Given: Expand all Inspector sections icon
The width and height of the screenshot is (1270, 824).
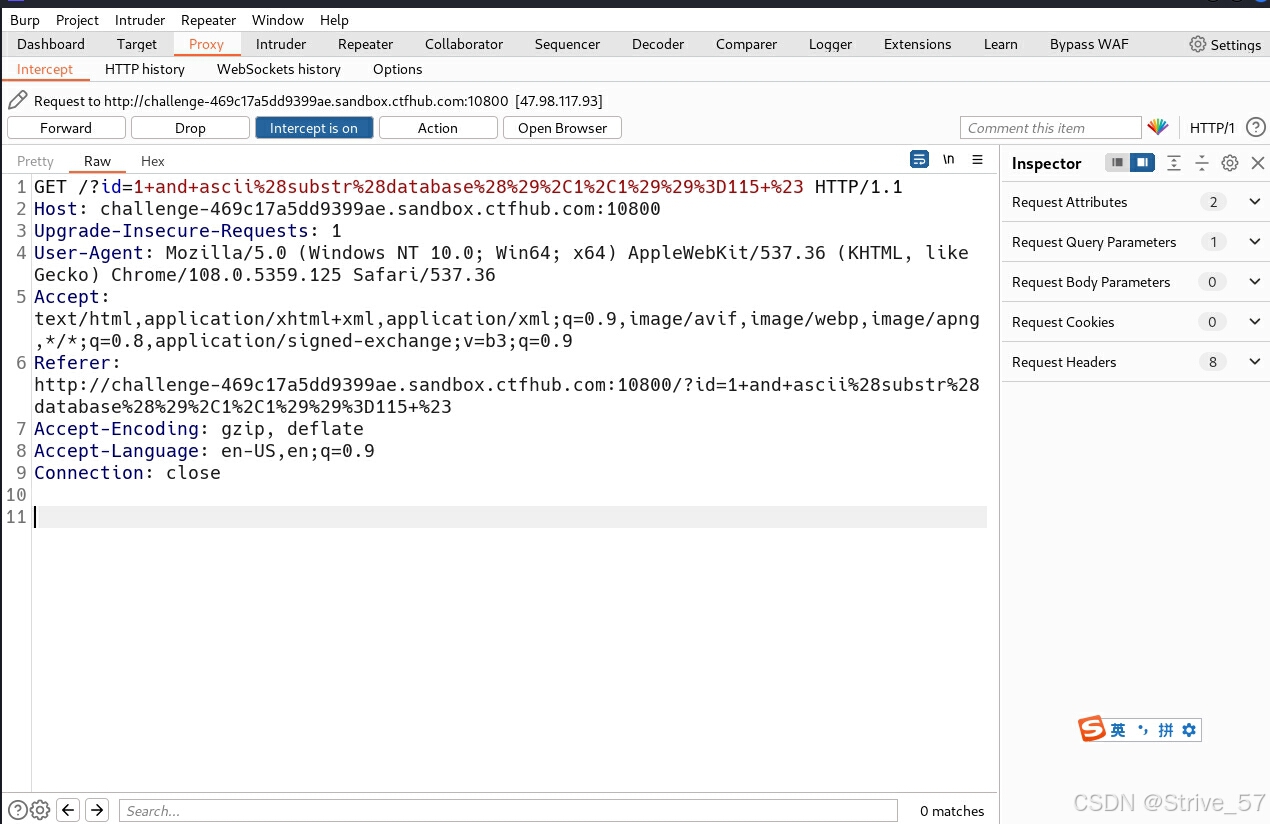Looking at the screenshot, I should [1174, 163].
